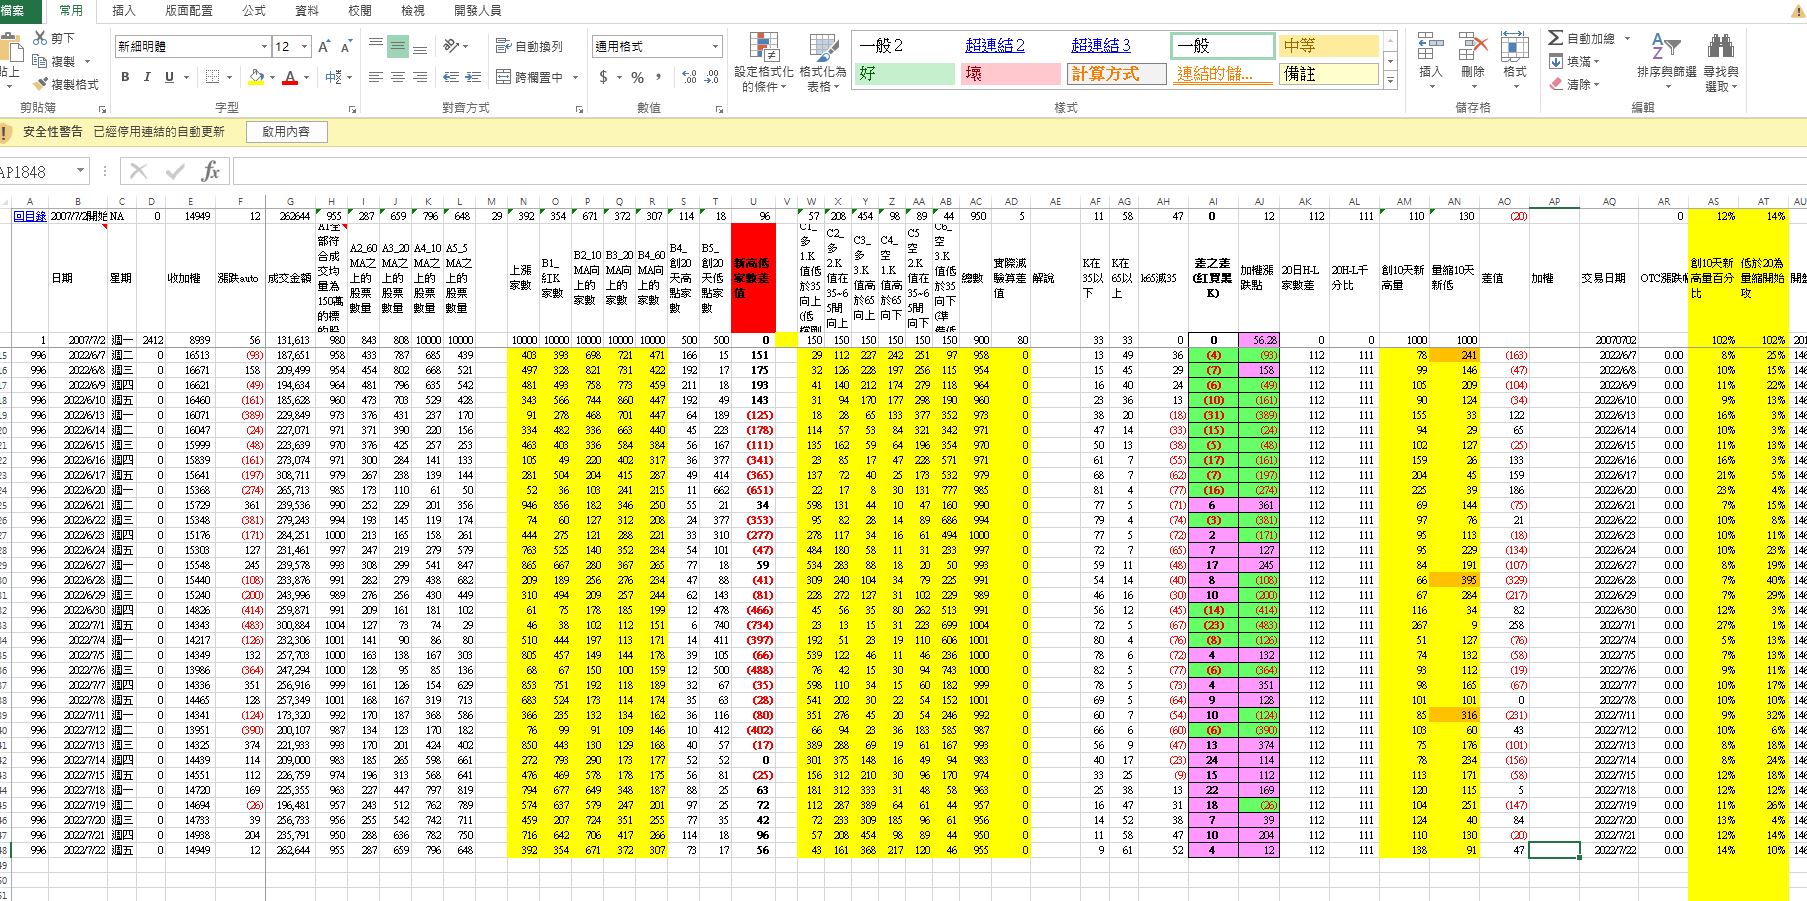Toggle center horizontal alignment
The image size is (1807, 901).
[398, 77]
